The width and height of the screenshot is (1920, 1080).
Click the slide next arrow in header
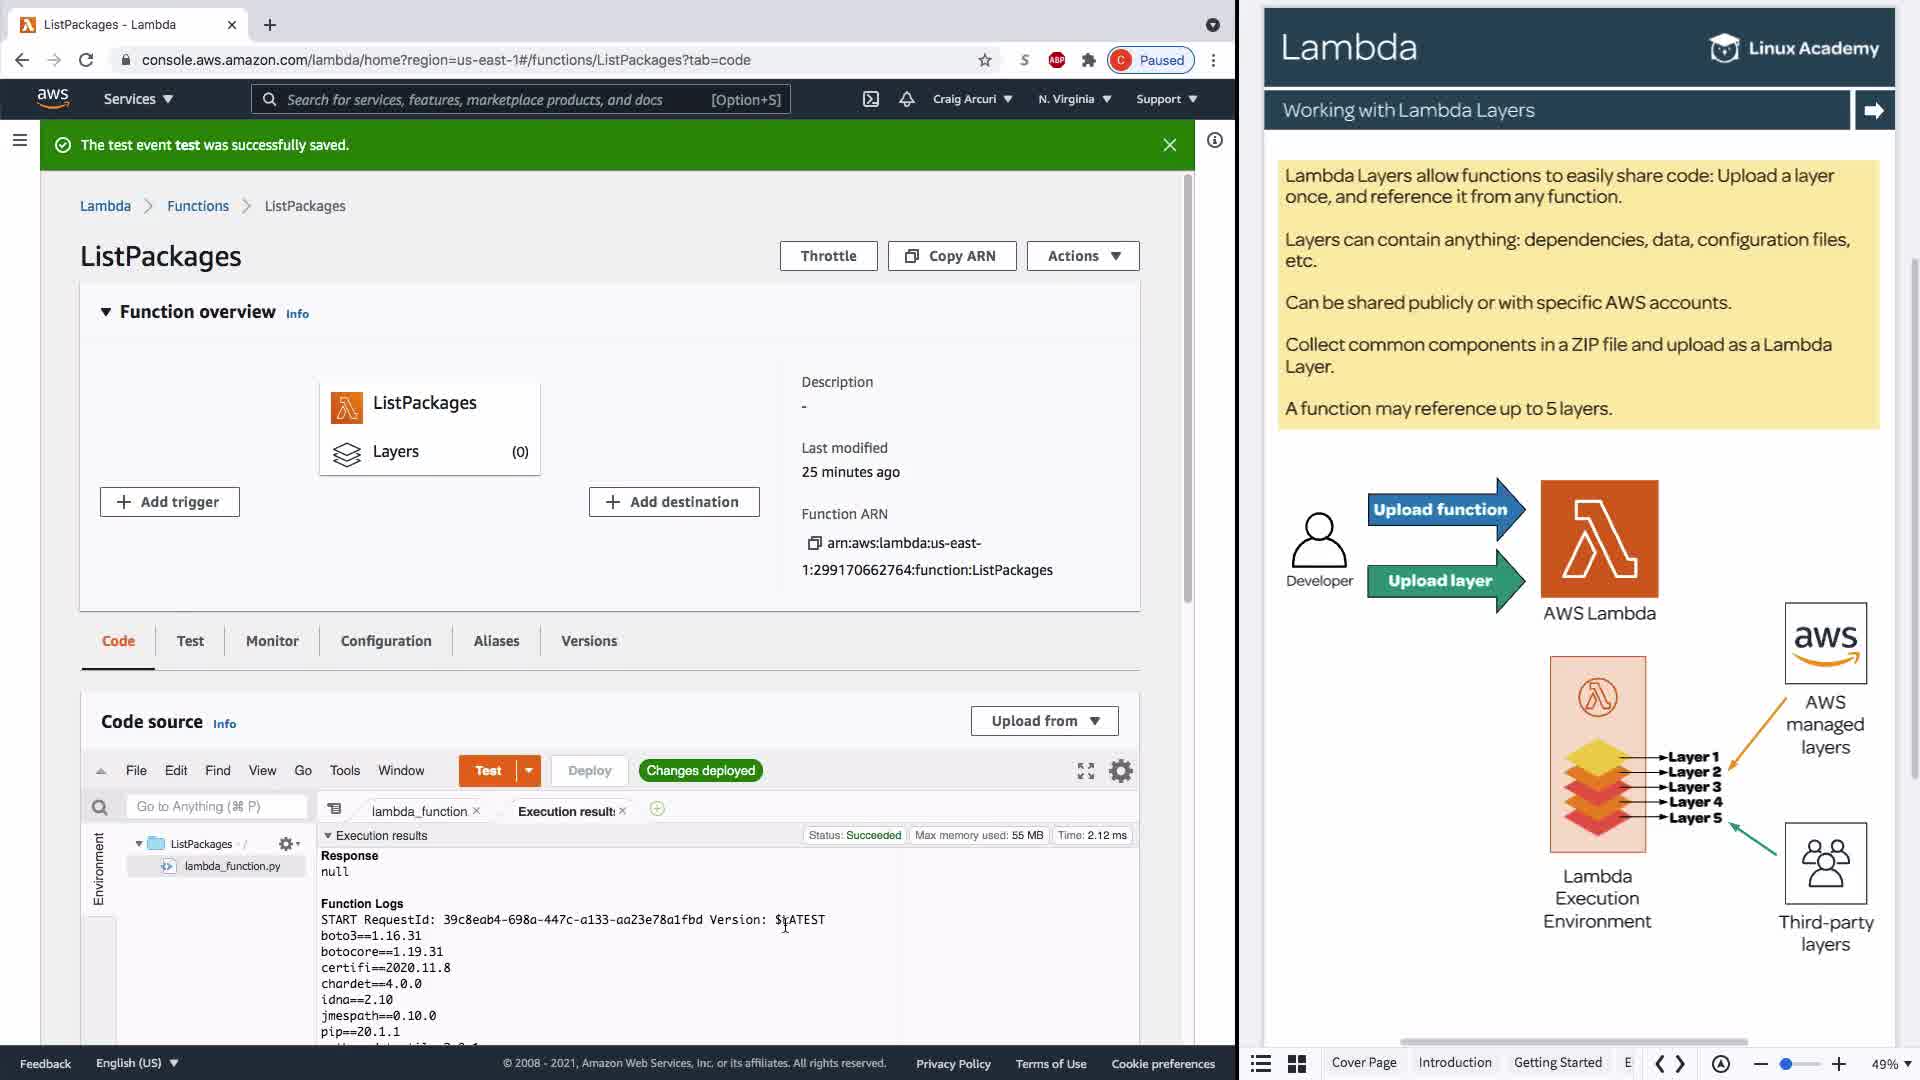pyautogui.click(x=1874, y=110)
